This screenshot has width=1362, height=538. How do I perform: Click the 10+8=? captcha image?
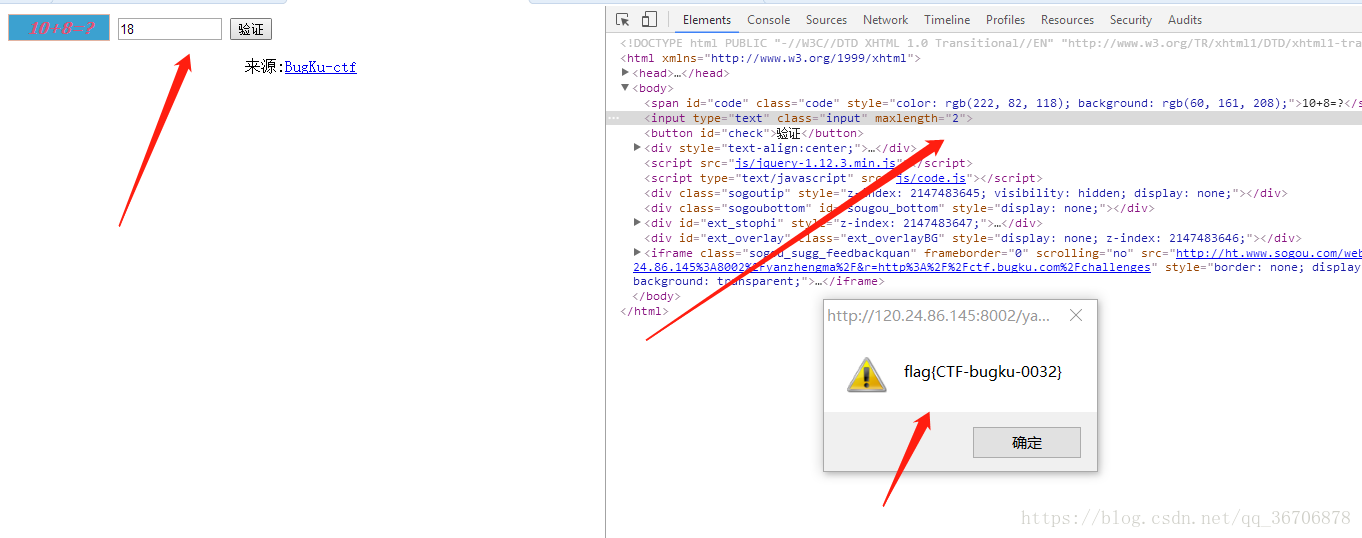coord(59,28)
